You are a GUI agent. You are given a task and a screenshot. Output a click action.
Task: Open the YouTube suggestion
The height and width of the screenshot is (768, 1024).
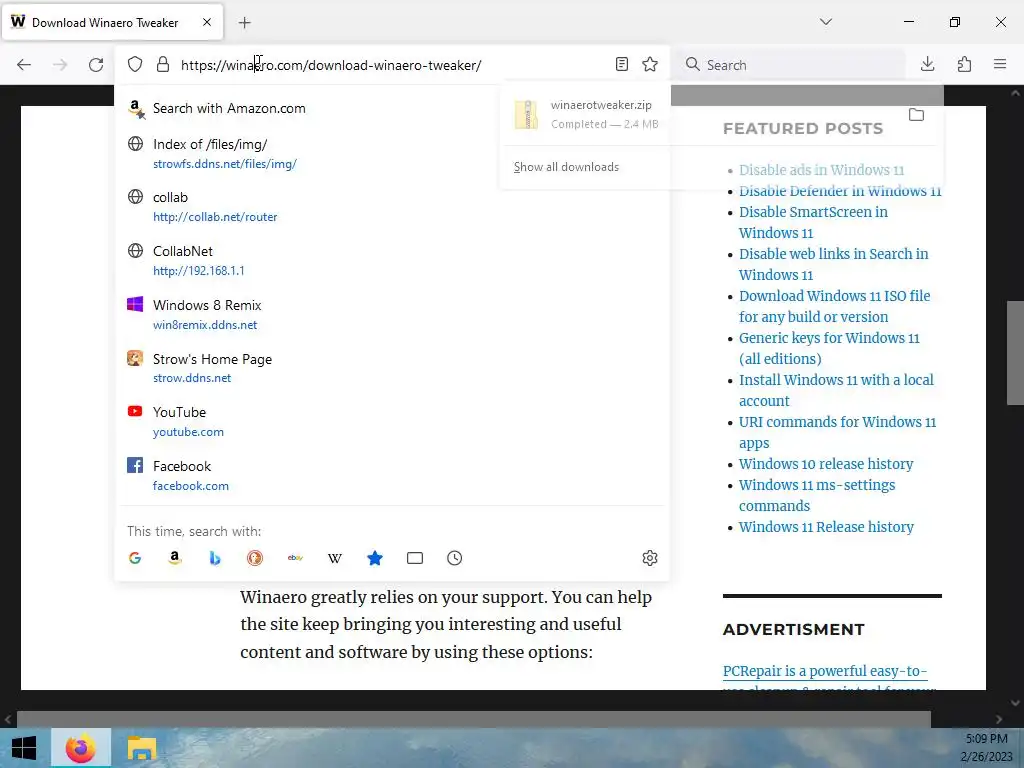[x=392, y=421]
